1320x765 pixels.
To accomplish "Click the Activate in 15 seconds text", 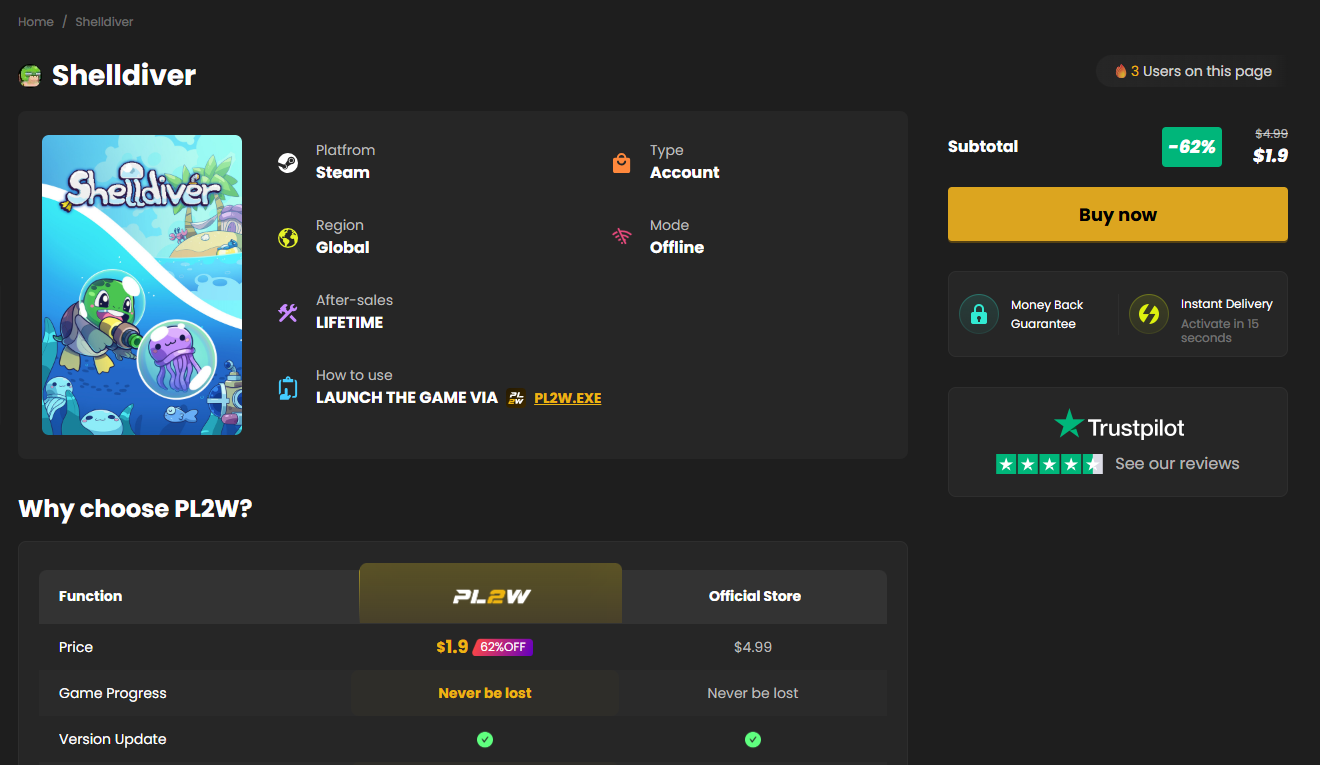I will (x=1220, y=331).
